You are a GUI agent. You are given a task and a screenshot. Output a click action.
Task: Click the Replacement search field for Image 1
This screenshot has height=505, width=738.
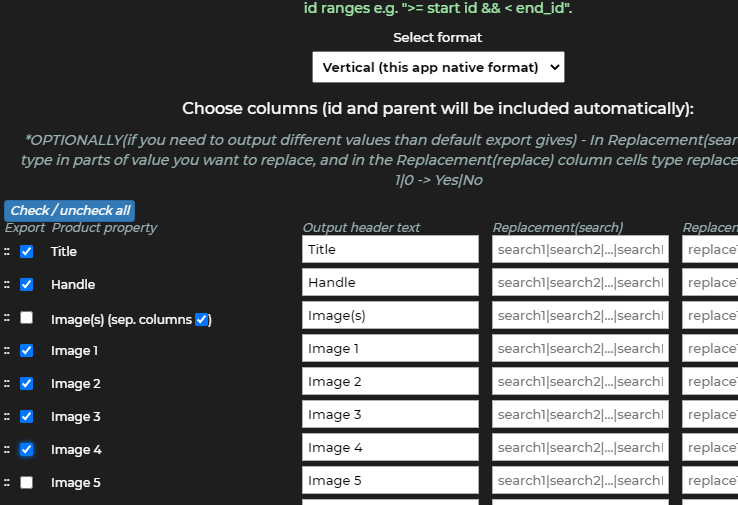point(580,348)
